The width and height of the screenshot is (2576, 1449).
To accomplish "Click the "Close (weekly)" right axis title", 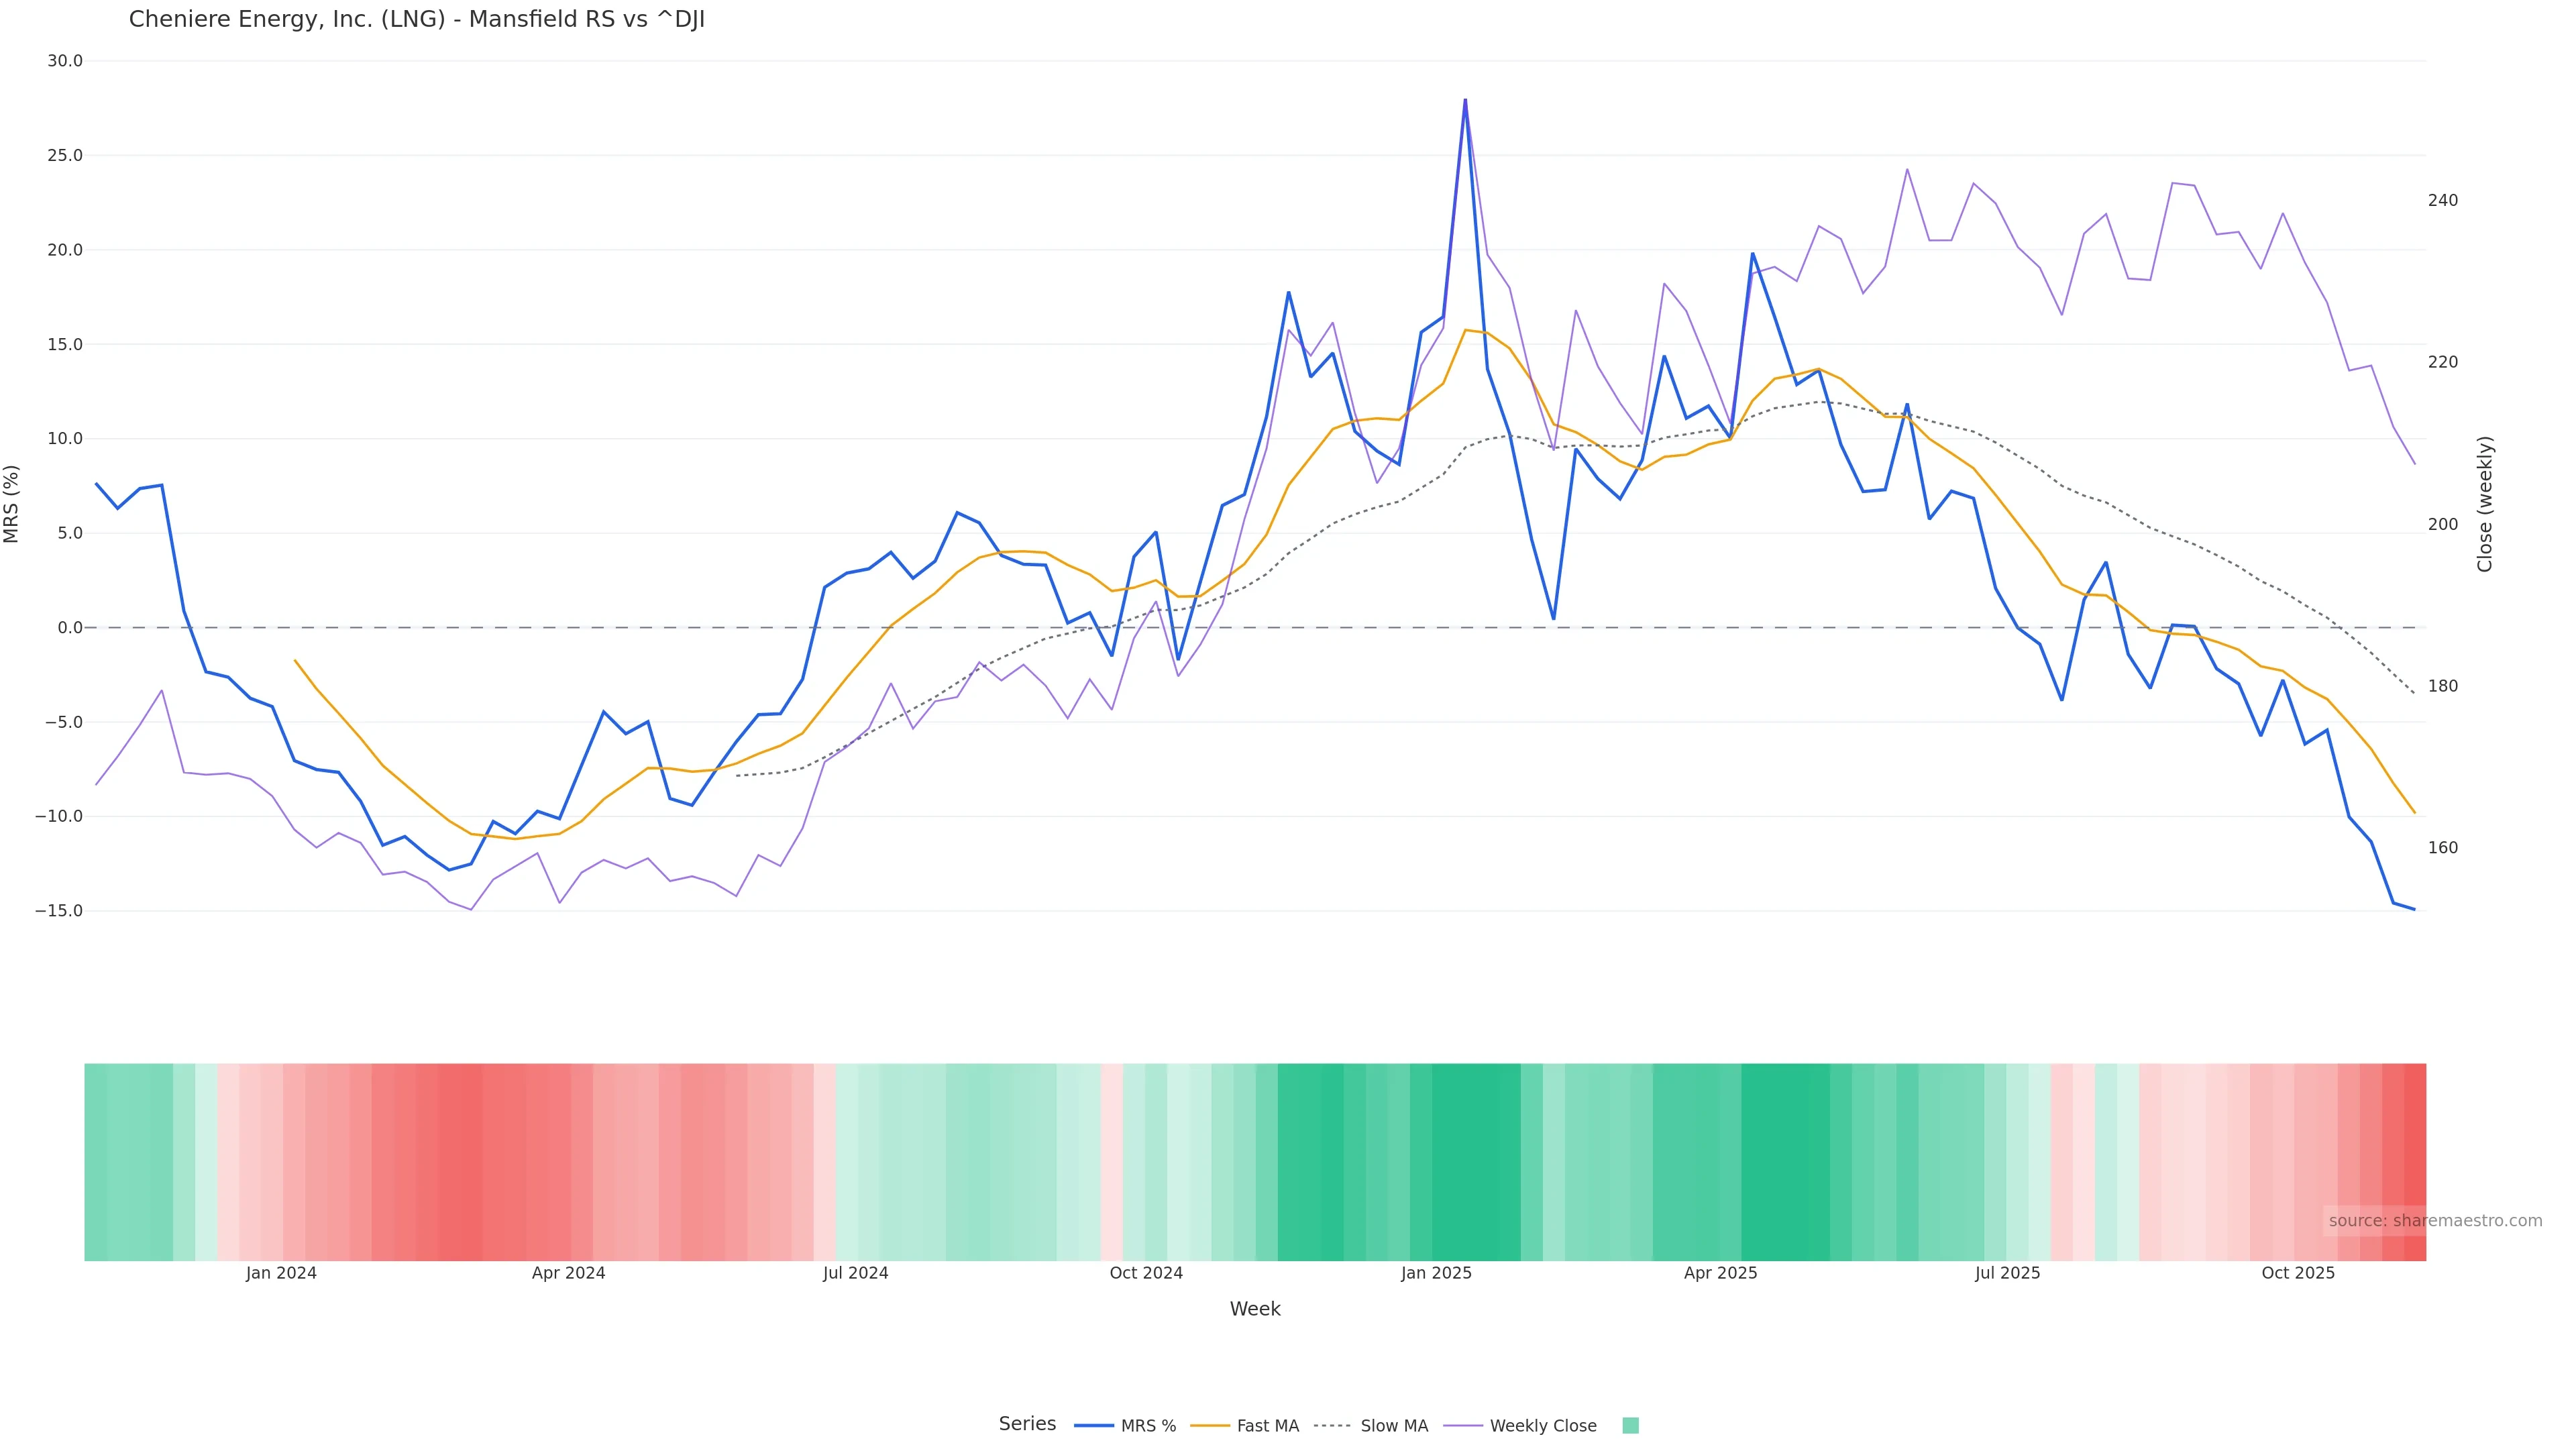I will (x=2485, y=504).
